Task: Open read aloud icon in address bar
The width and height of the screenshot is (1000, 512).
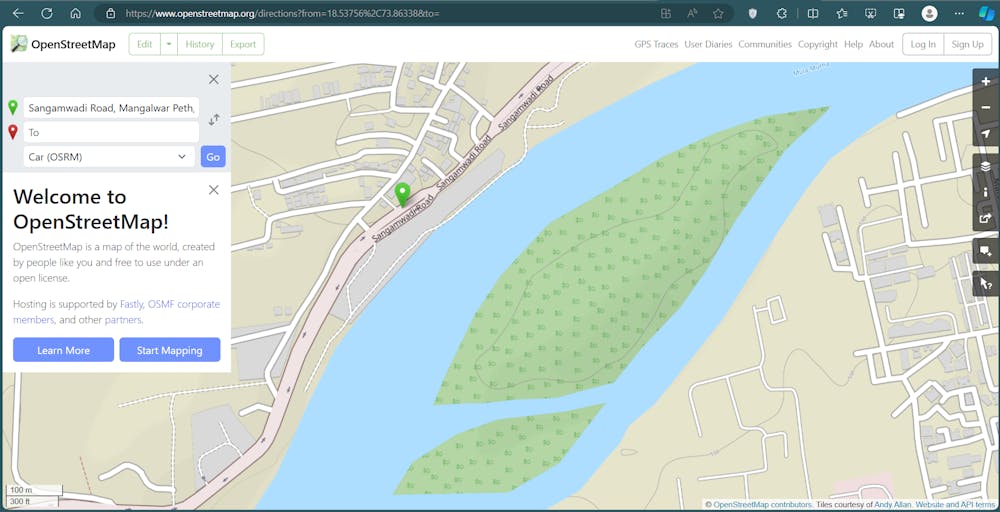Action: [693, 13]
